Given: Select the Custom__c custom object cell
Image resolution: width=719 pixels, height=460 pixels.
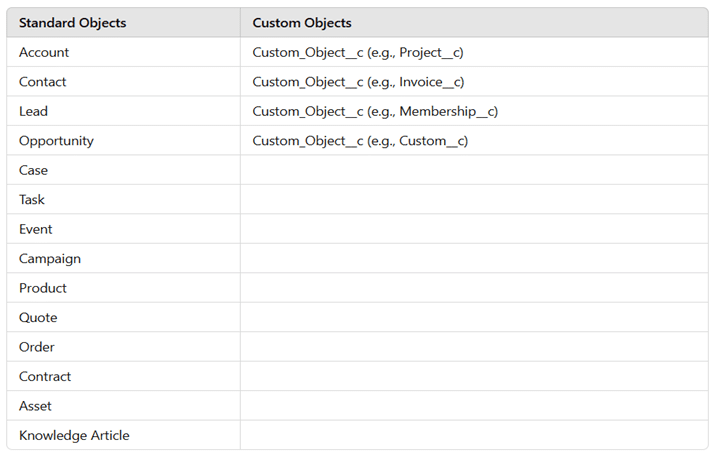Looking at the screenshot, I should (360, 141).
